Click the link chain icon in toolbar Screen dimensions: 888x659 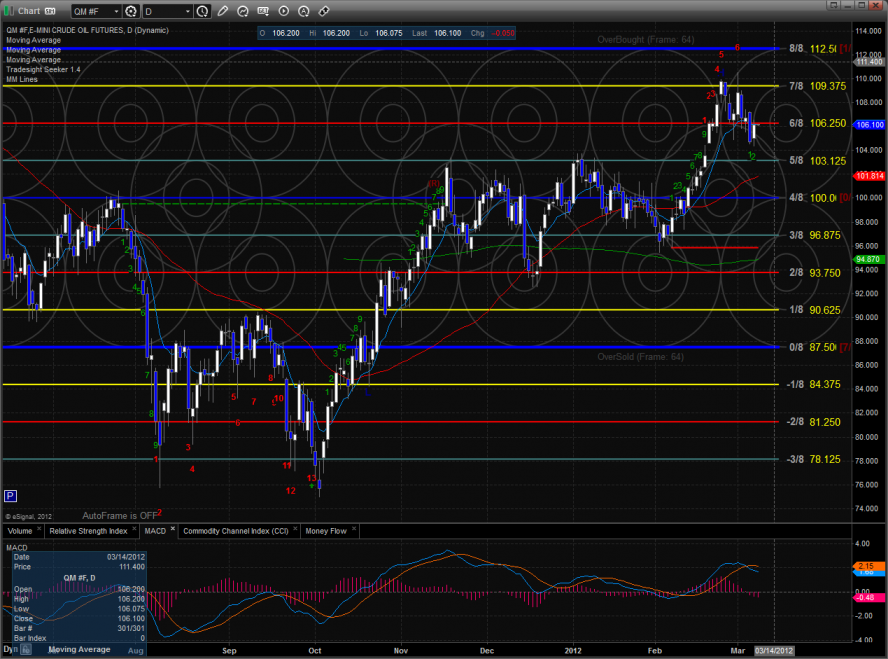click(324, 11)
